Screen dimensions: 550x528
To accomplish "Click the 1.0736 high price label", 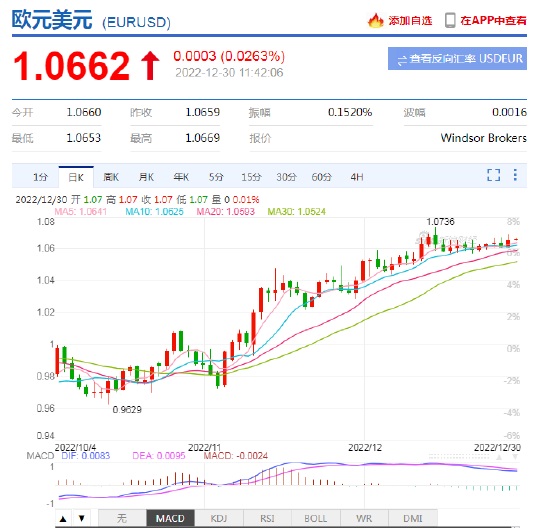I will pyautogui.click(x=440, y=222).
